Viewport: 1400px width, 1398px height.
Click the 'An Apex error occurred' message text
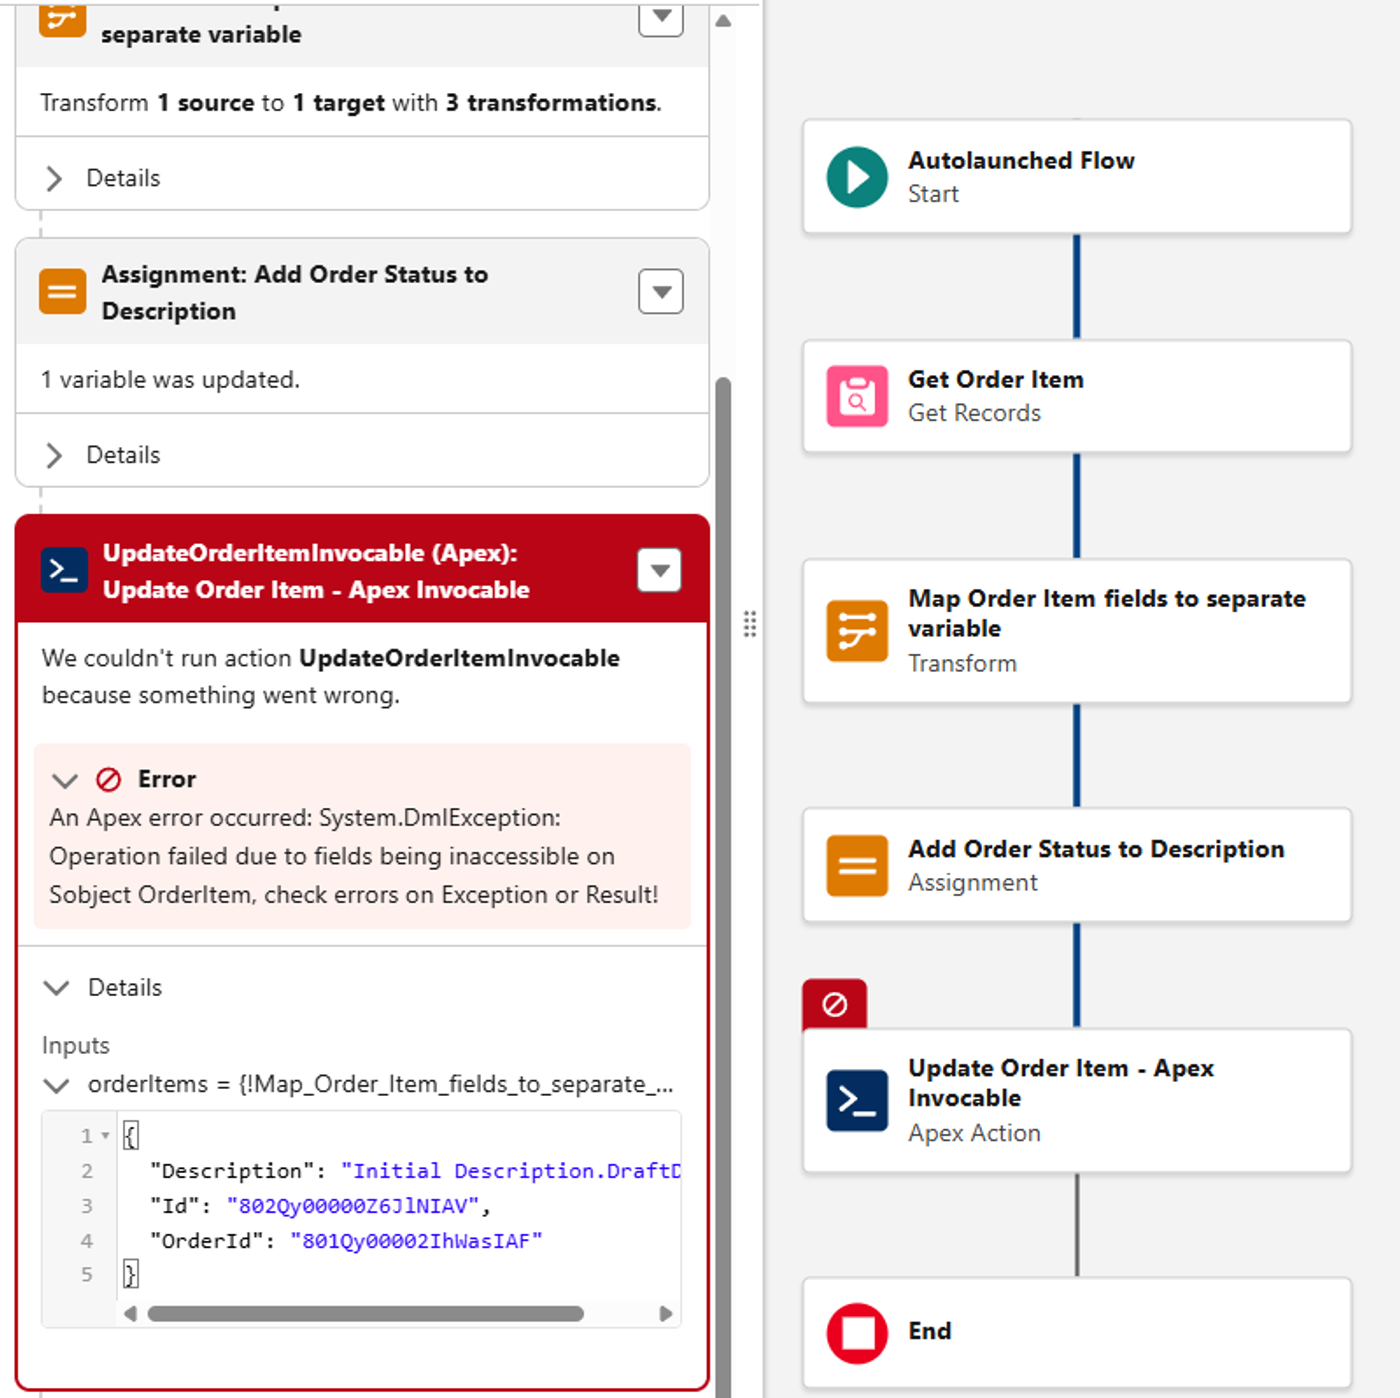pyautogui.click(x=354, y=856)
